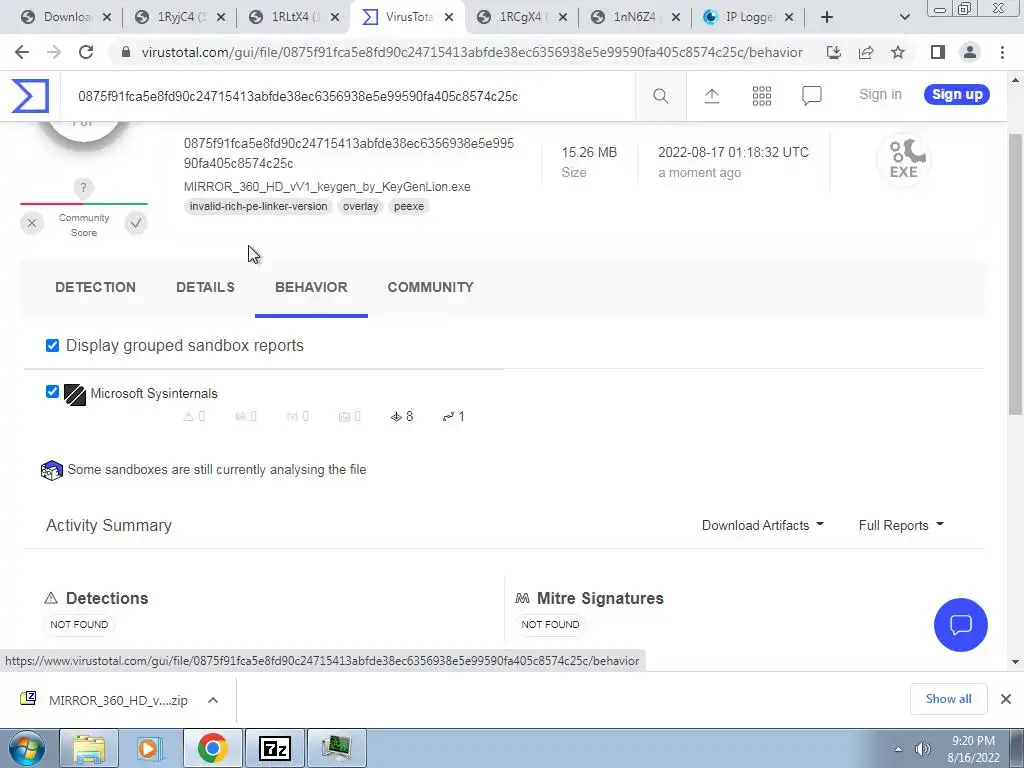Click the Chrome forward arrow
This screenshot has width=1024, height=768.
(54, 52)
